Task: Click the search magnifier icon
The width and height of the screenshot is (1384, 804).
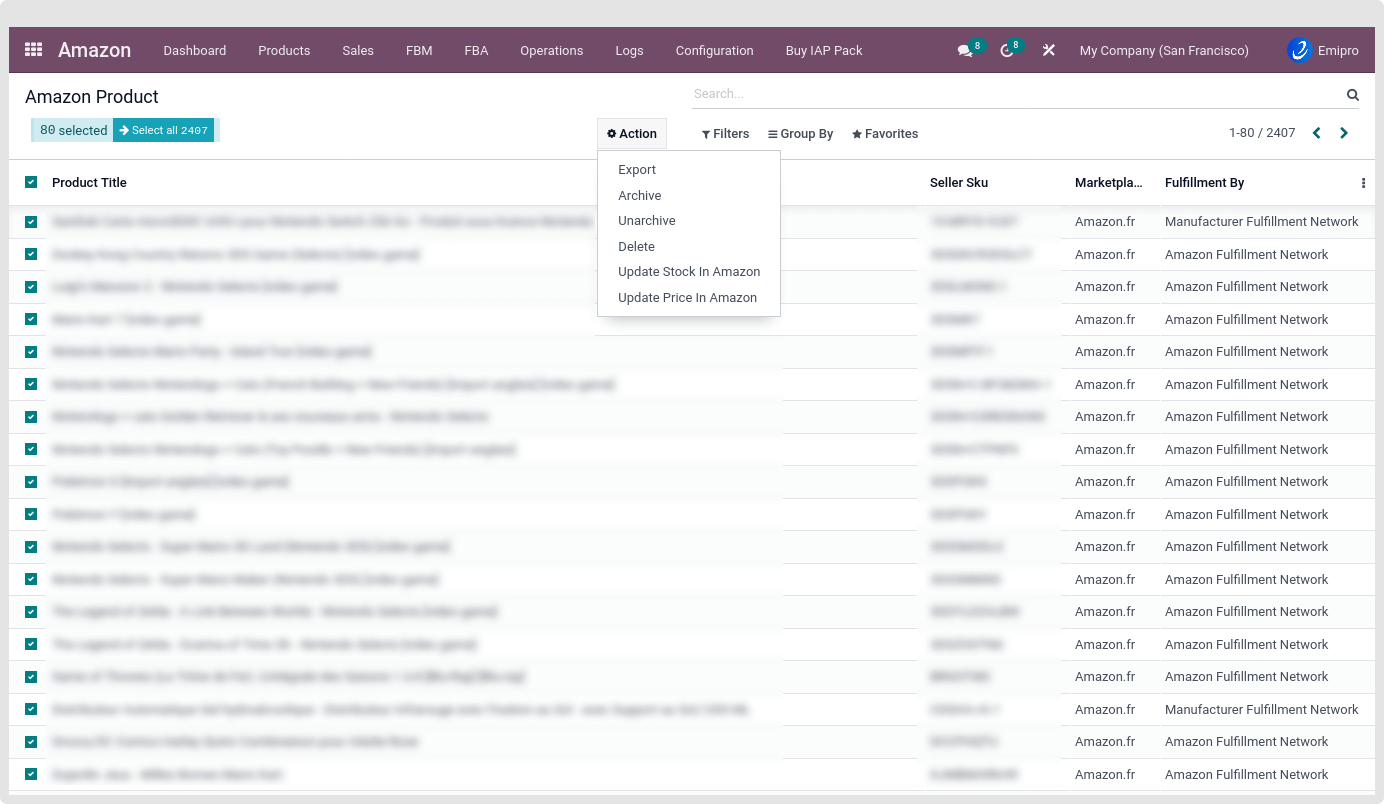Action: [1352, 95]
